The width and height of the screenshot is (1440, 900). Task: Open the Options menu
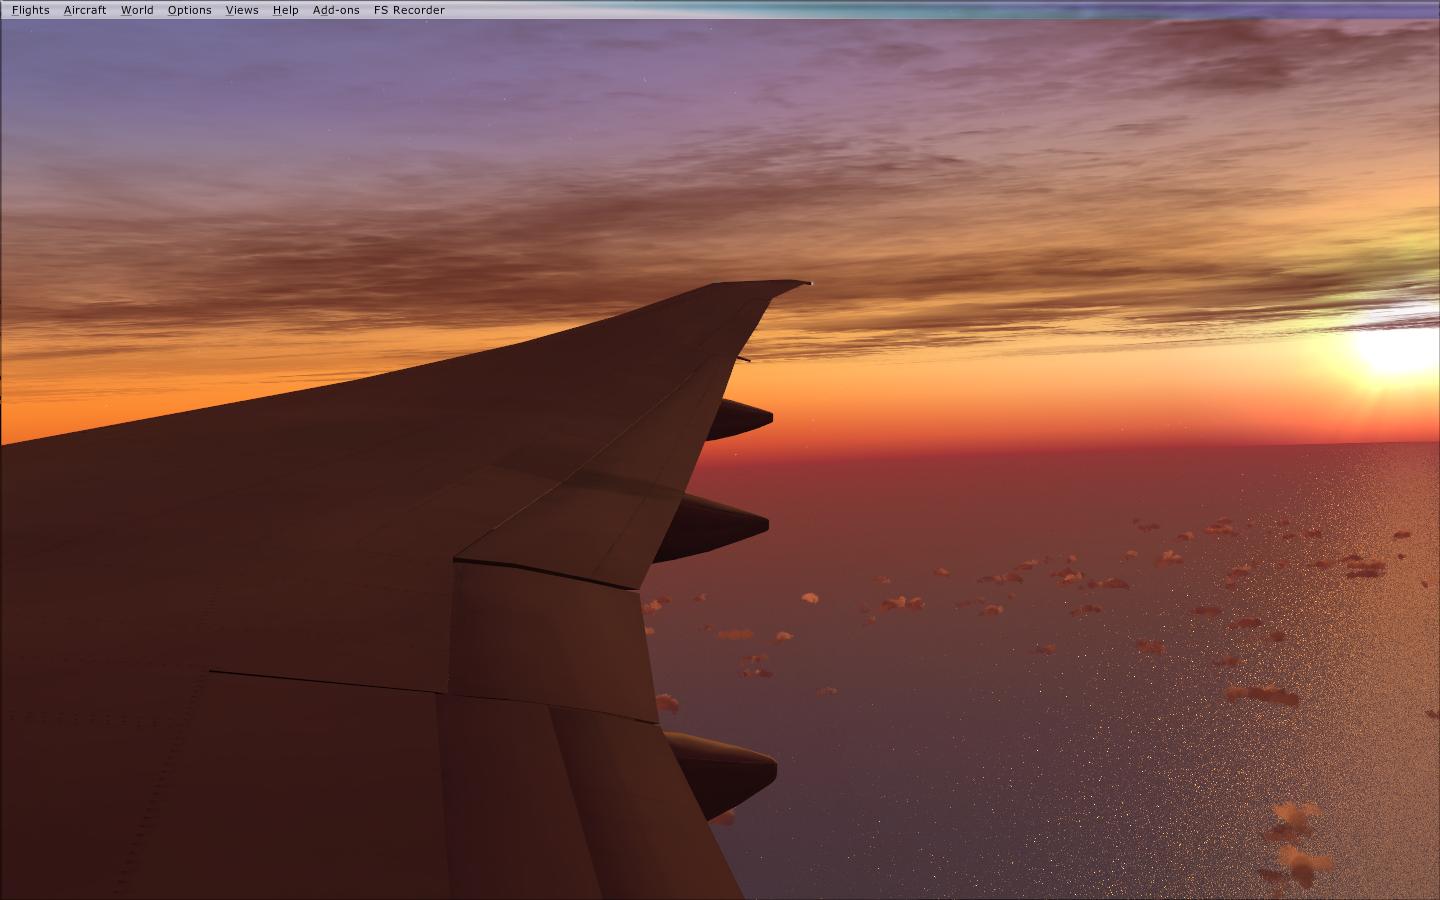click(189, 10)
